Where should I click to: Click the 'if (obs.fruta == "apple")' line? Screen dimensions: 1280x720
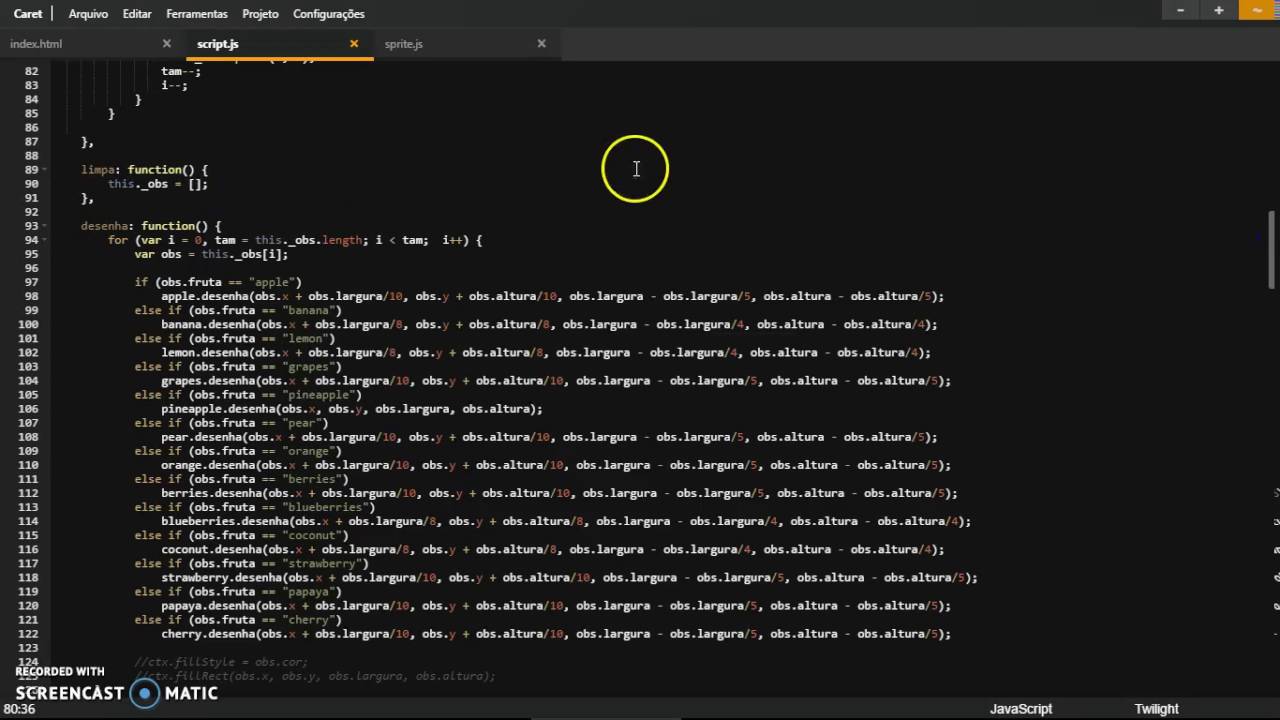218,282
